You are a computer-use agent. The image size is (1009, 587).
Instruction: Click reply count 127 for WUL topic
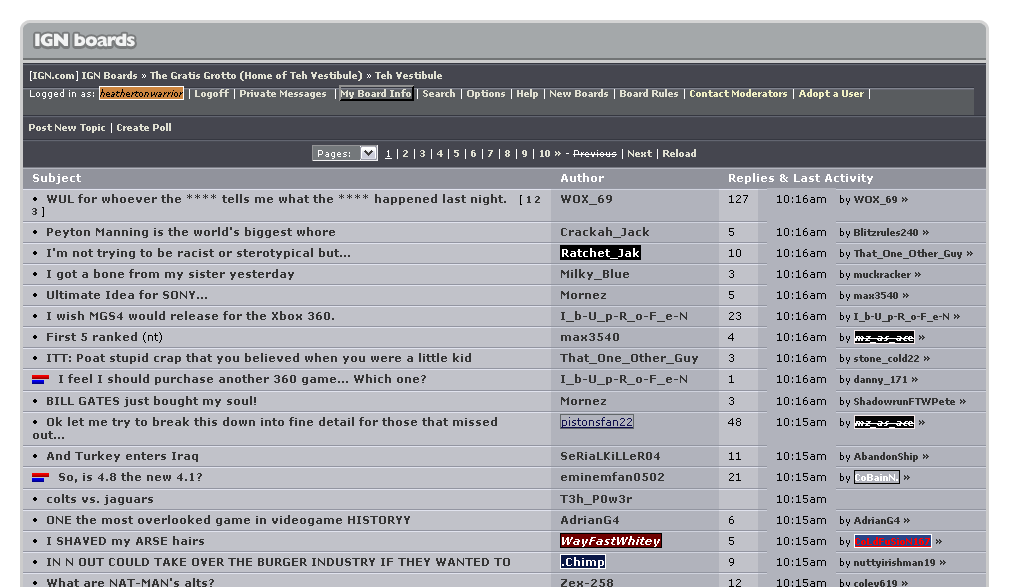coord(738,199)
